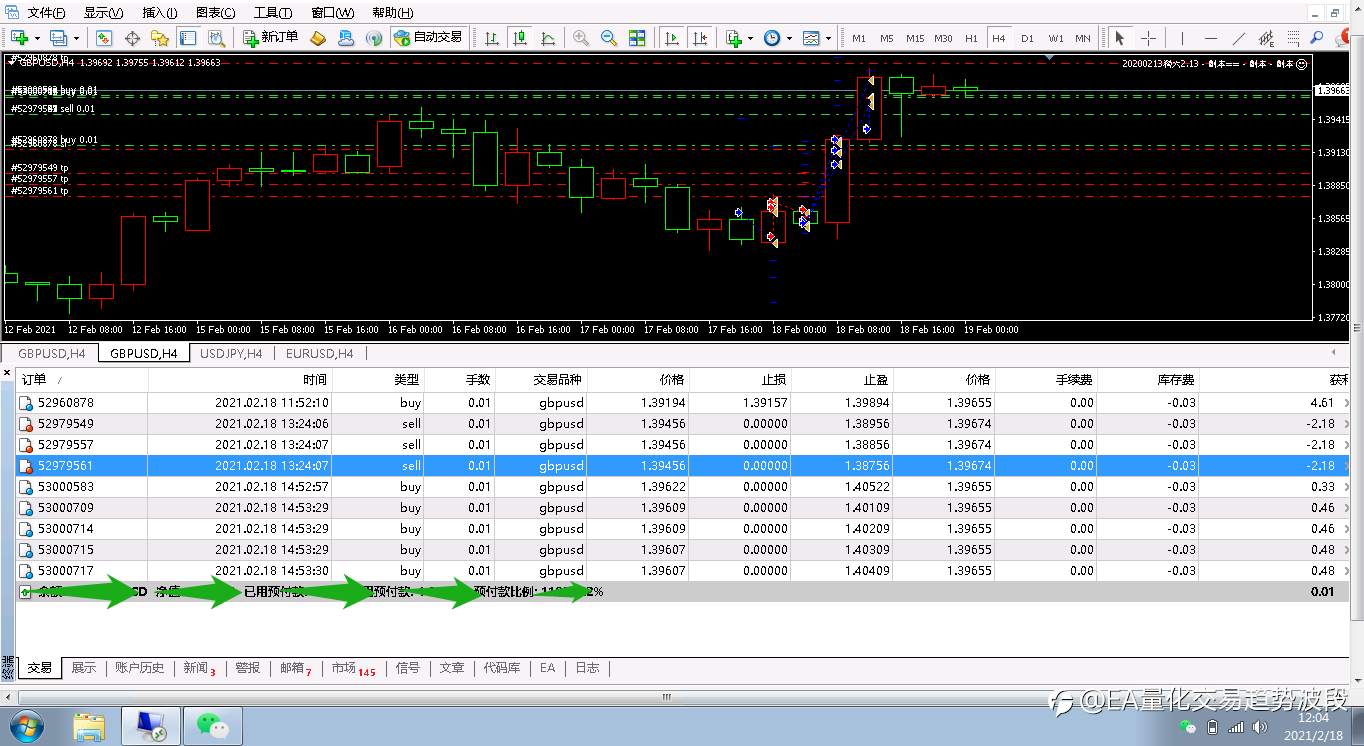Viewport: 1364px width, 746px height.
Task: Open the profiles toolbar icon
Action: (x=58, y=38)
